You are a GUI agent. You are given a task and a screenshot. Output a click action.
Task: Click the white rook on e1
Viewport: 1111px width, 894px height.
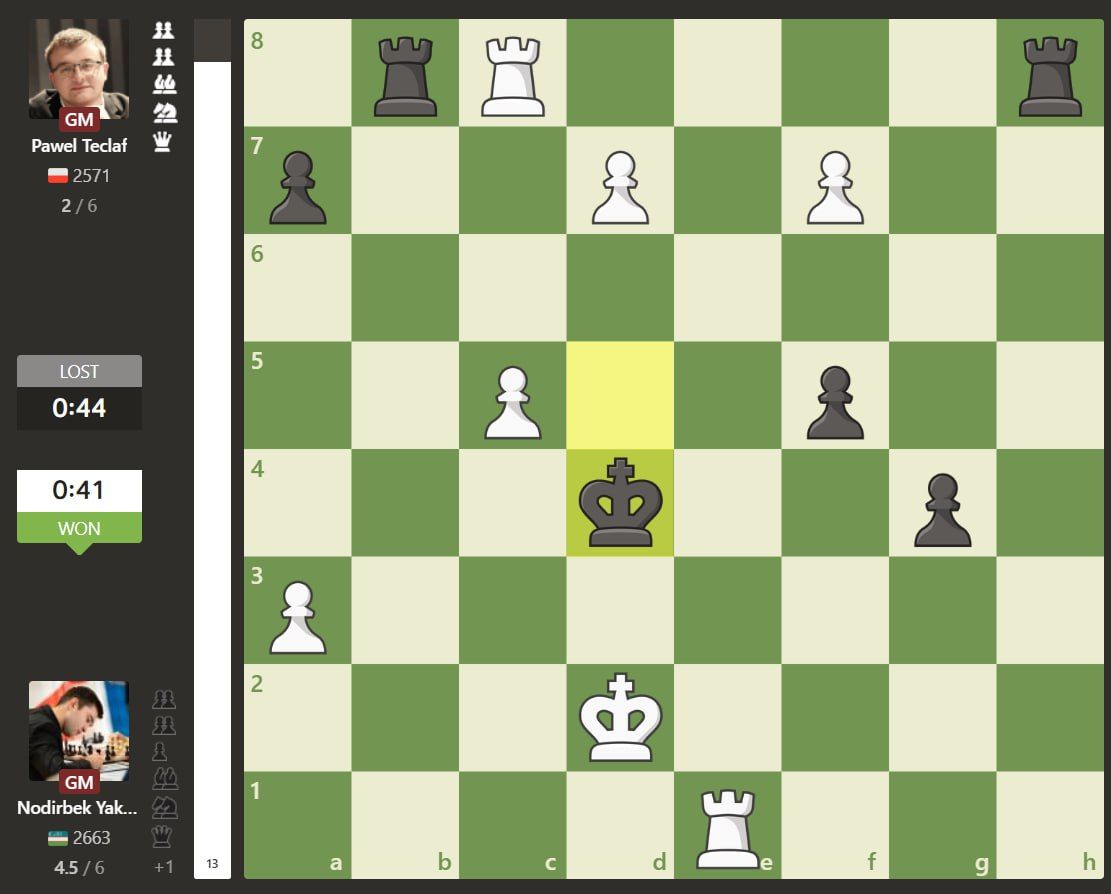click(x=728, y=829)
